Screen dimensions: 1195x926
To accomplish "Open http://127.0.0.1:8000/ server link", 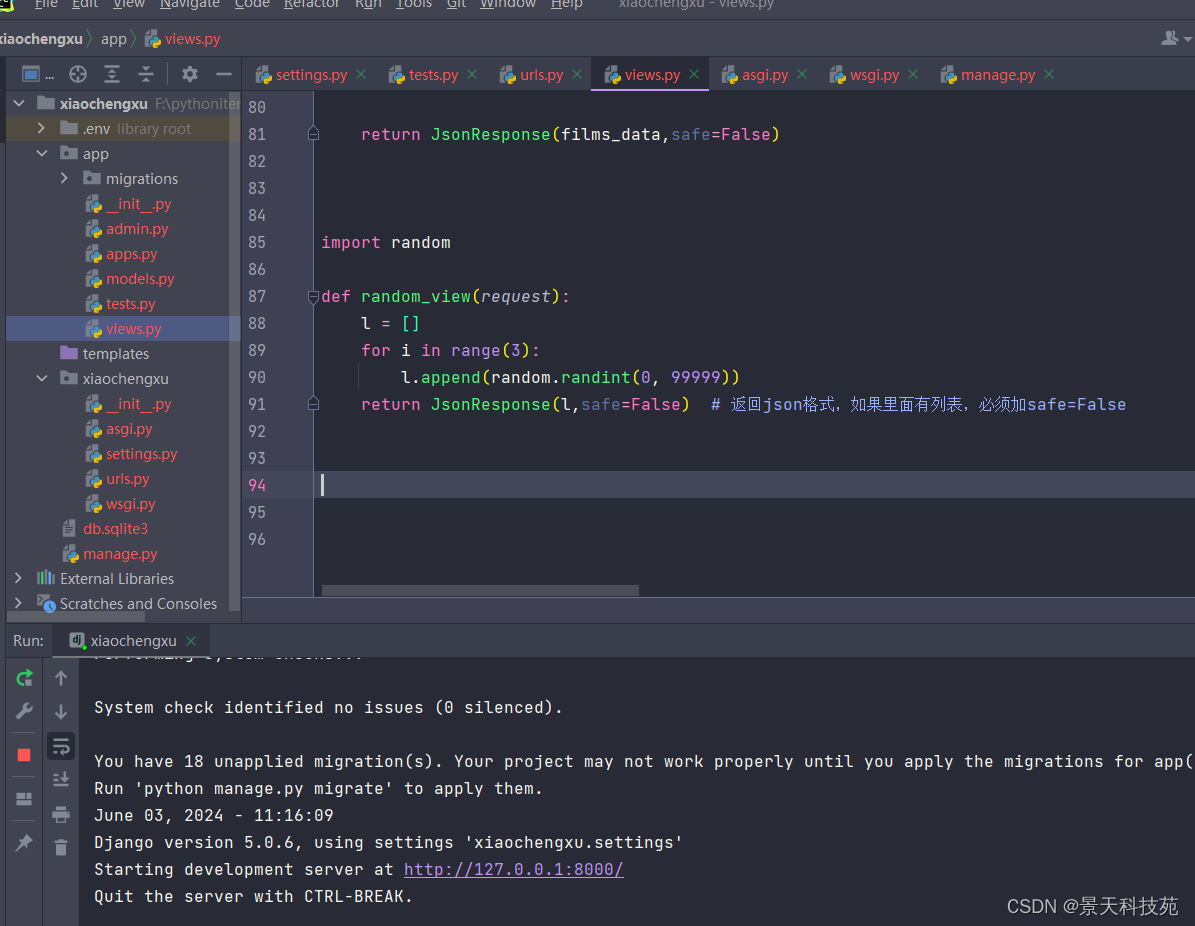I will pos(514,870).
